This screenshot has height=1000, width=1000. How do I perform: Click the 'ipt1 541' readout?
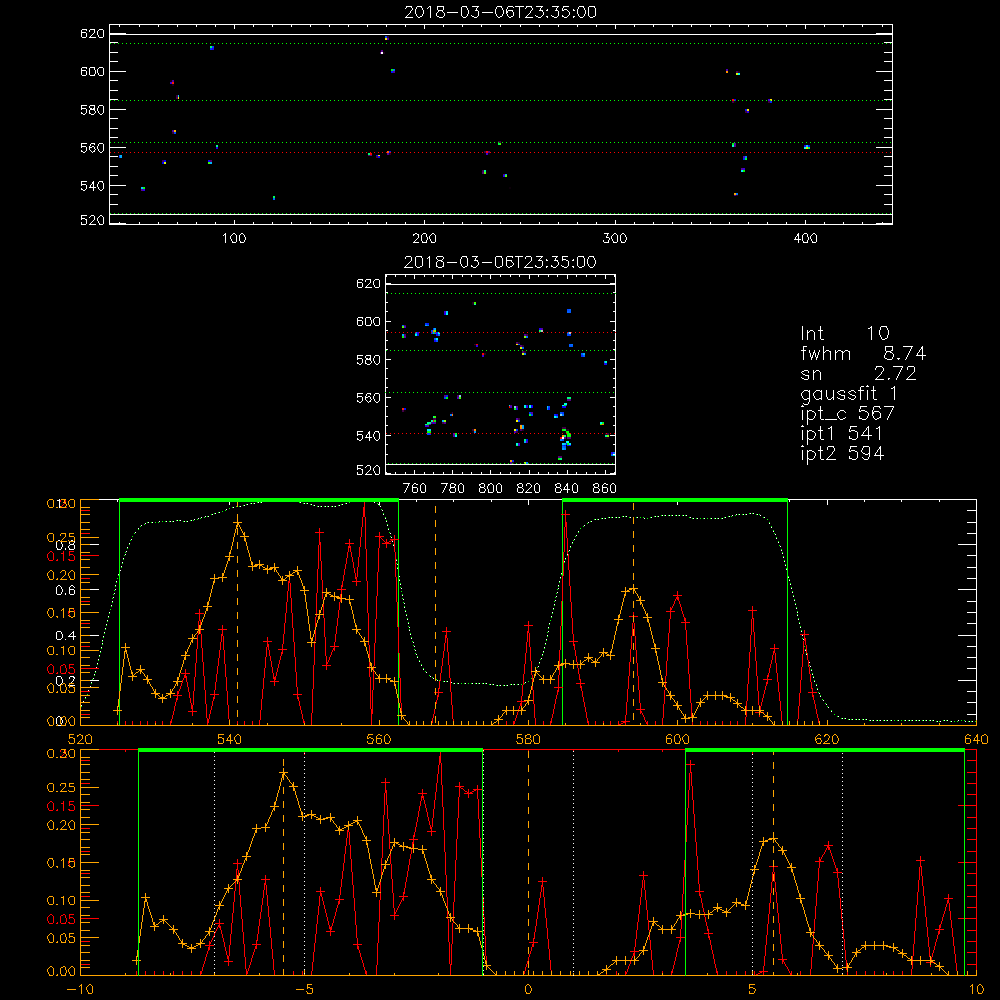841,434
